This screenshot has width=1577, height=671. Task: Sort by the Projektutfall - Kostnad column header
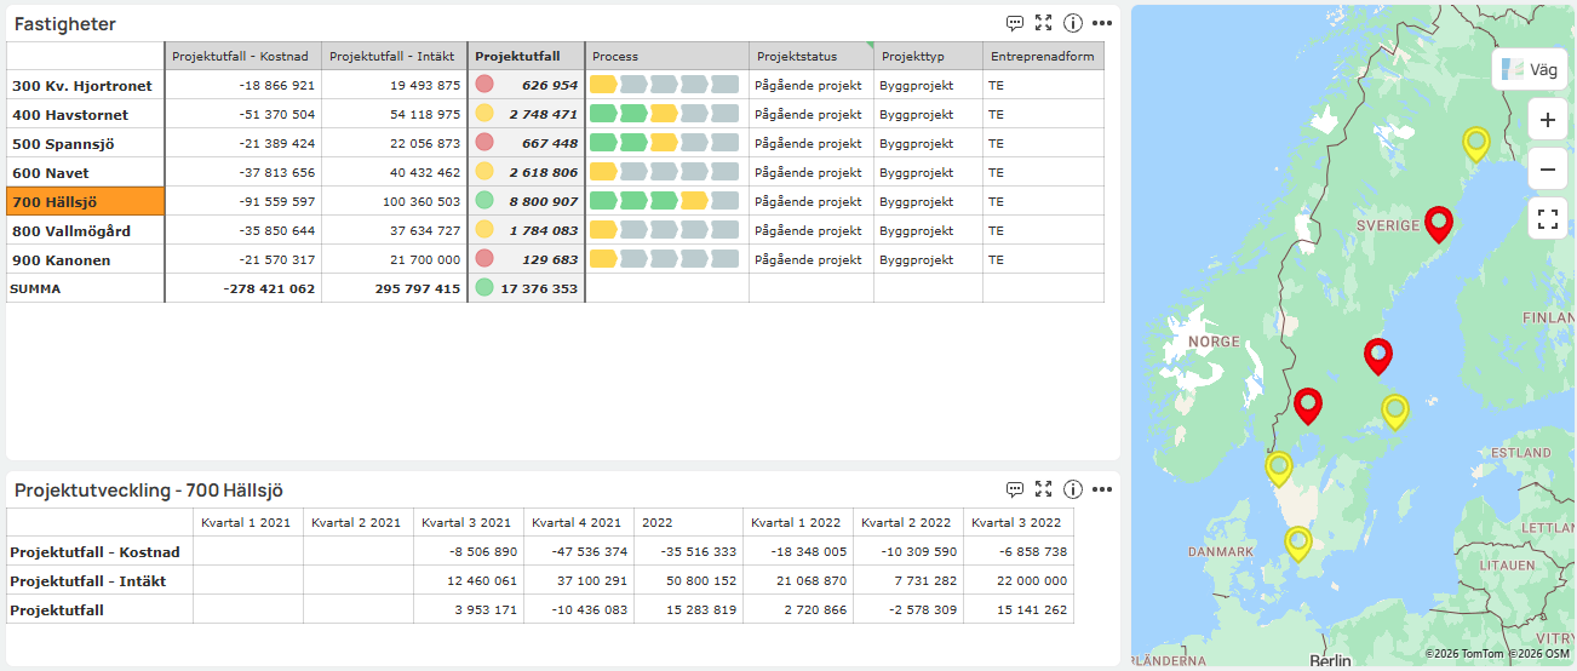pyautogui.click(x=243, y=57)
